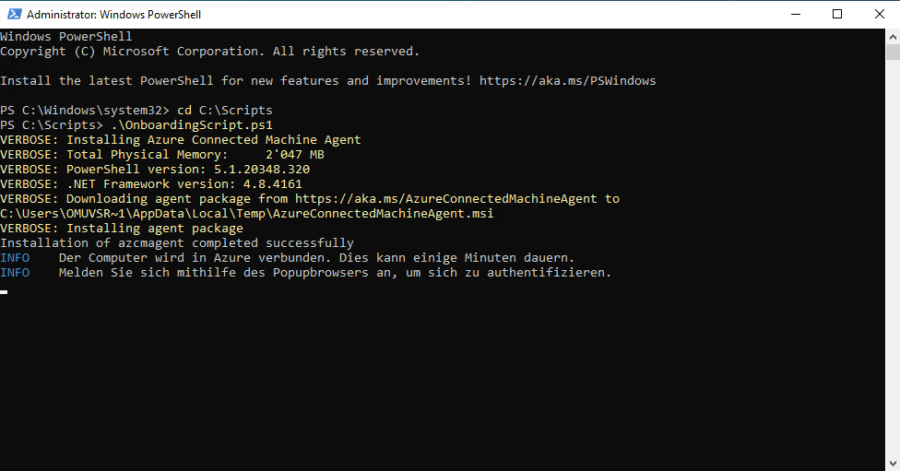Click the 'Administrator: Windows PowerShell' title text
The width and height of the screenshot is (900, 471).
[x=114, y=14]
